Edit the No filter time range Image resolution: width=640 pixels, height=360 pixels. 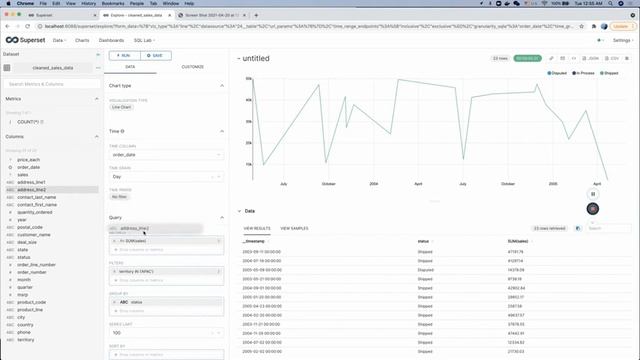(120, 197)
